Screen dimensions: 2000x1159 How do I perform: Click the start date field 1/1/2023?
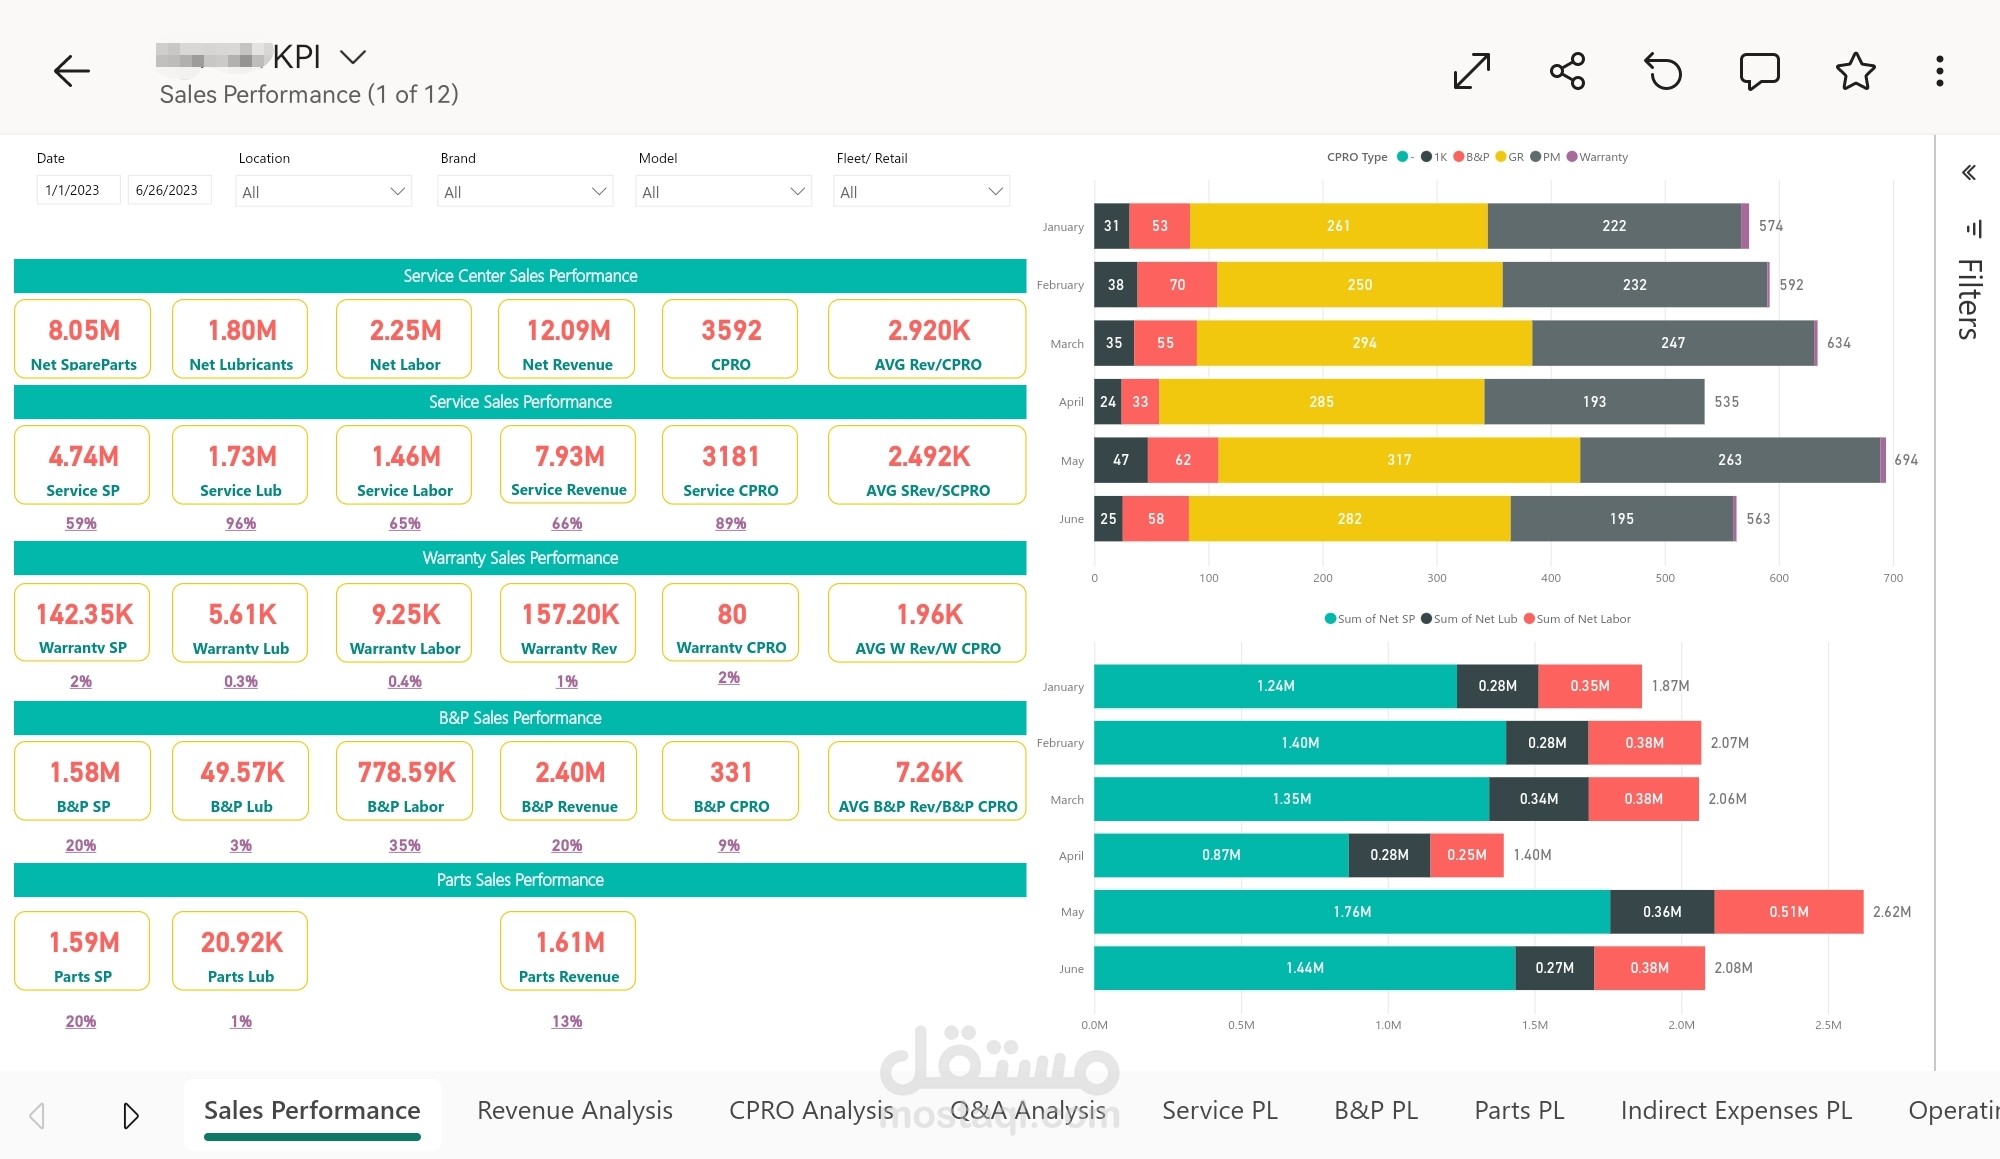79,190
